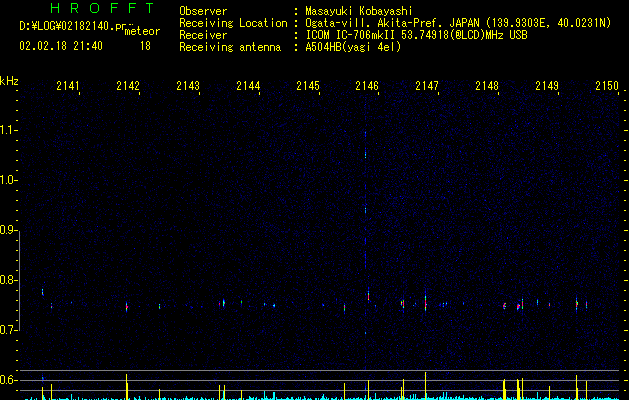Click time marker 2148
This screenshot has width=629, height=400.
pyautogui.click(x=487, y=85)
